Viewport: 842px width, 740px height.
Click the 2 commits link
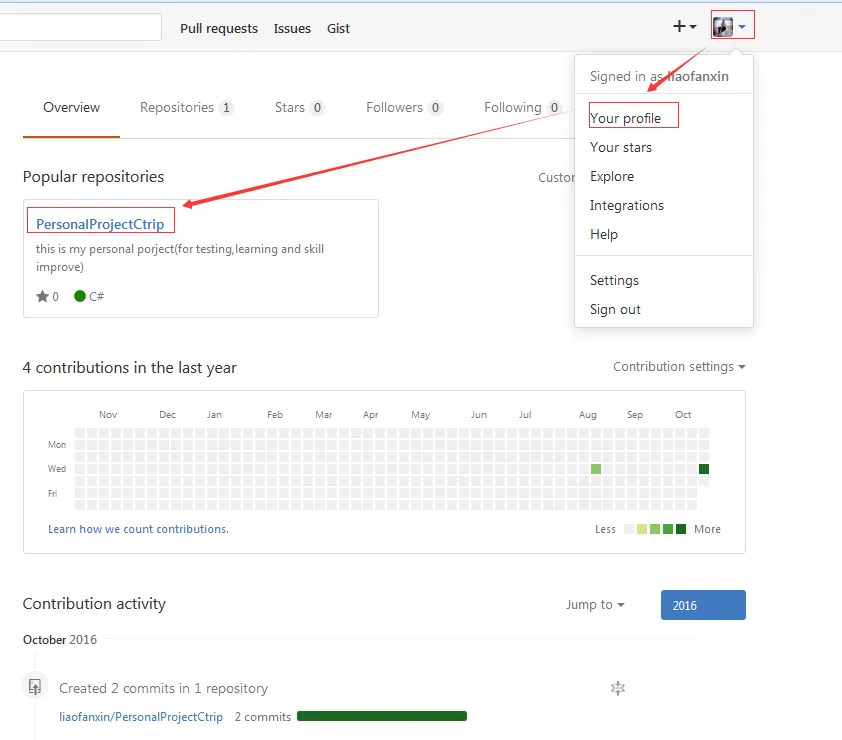click(263, 716)
